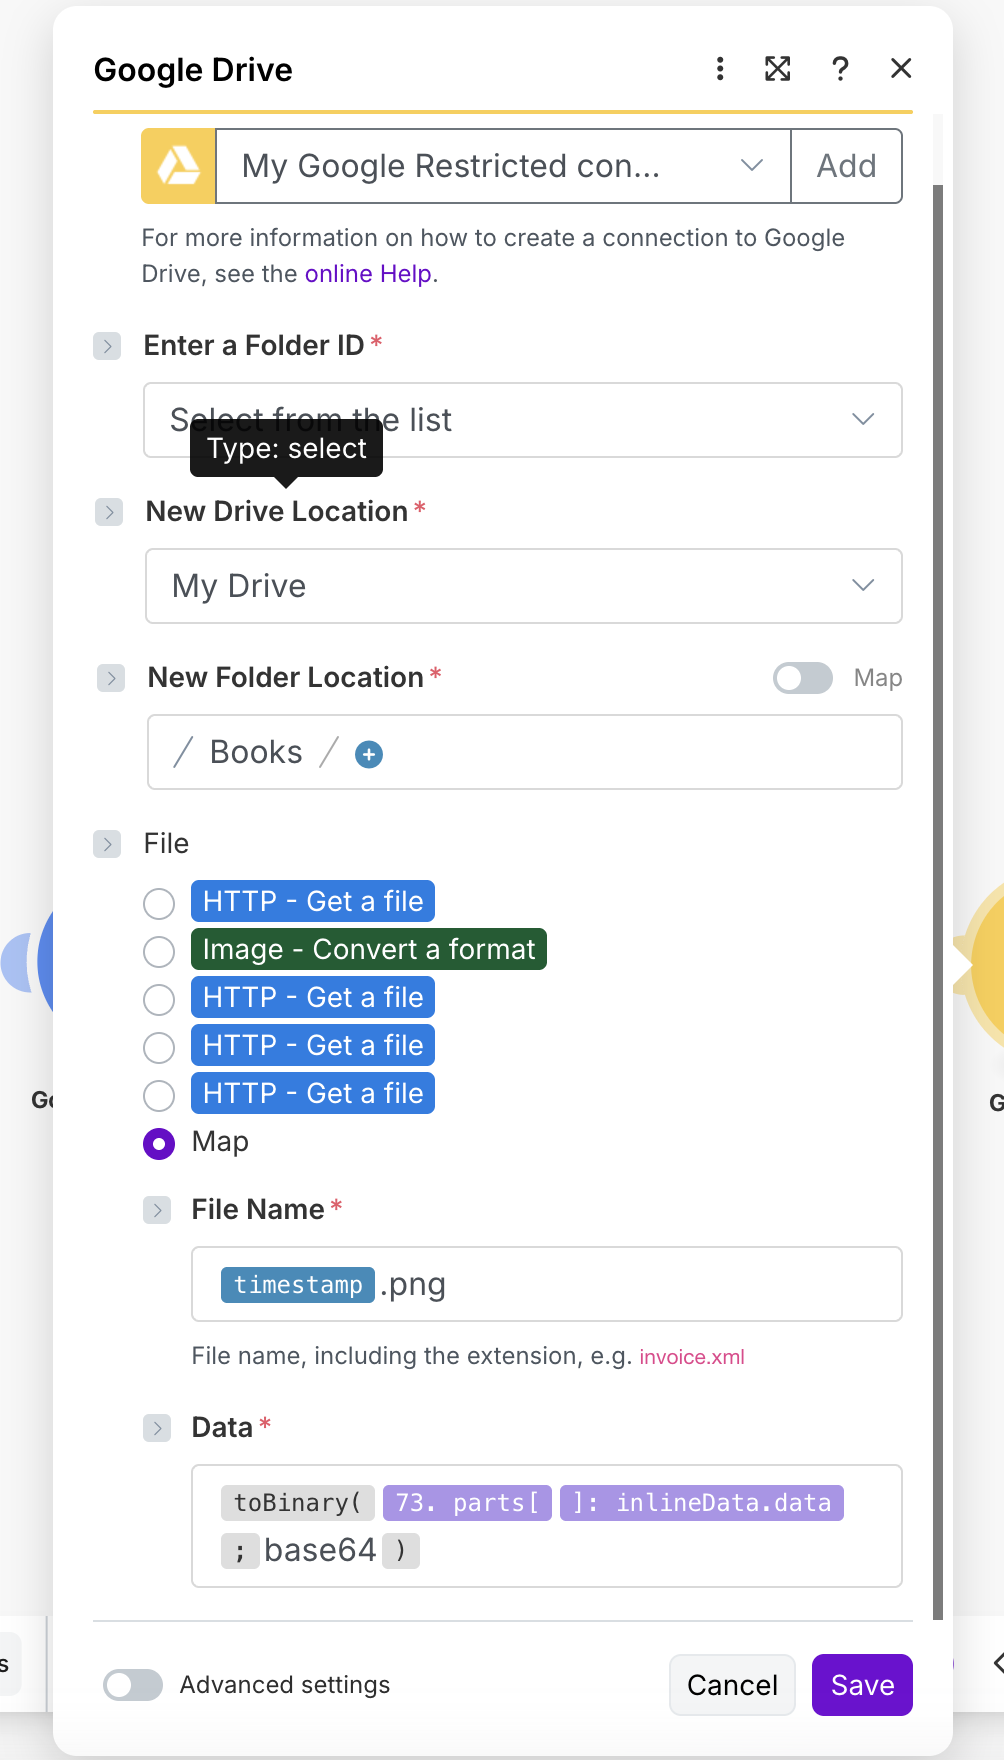Click the Google Drive app icon
The width and height of the screenshot is (1004, 1760).
pos(179,166)
